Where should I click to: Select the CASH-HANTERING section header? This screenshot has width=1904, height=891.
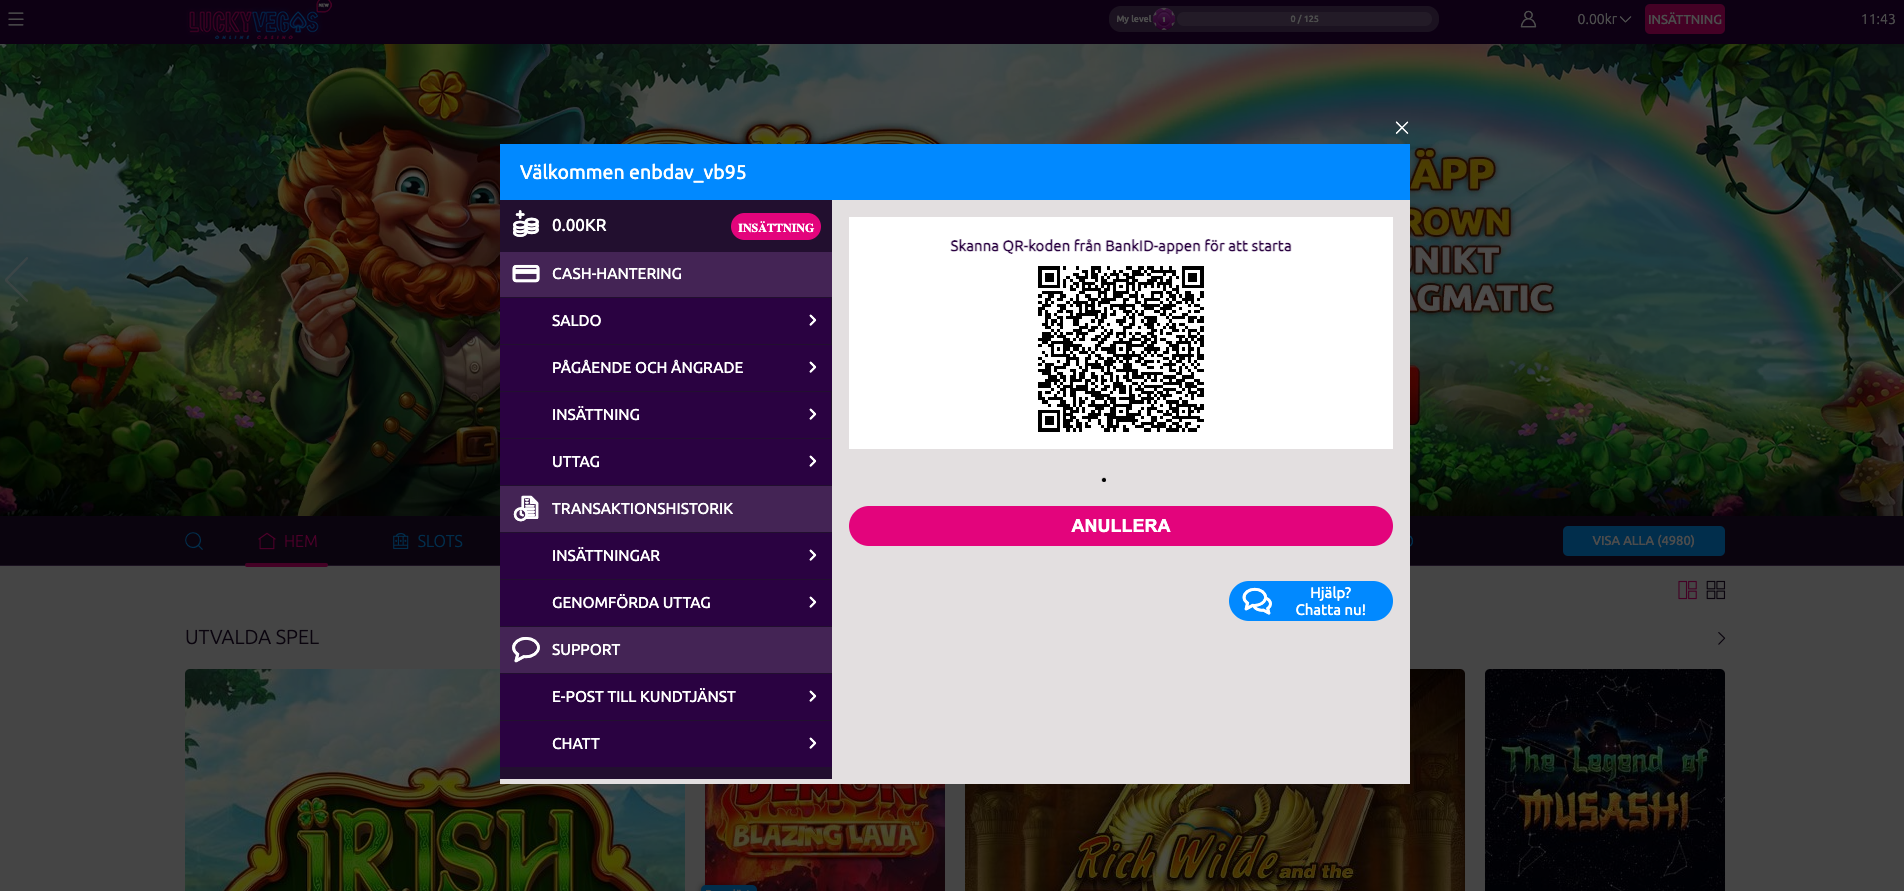[666, 274]
